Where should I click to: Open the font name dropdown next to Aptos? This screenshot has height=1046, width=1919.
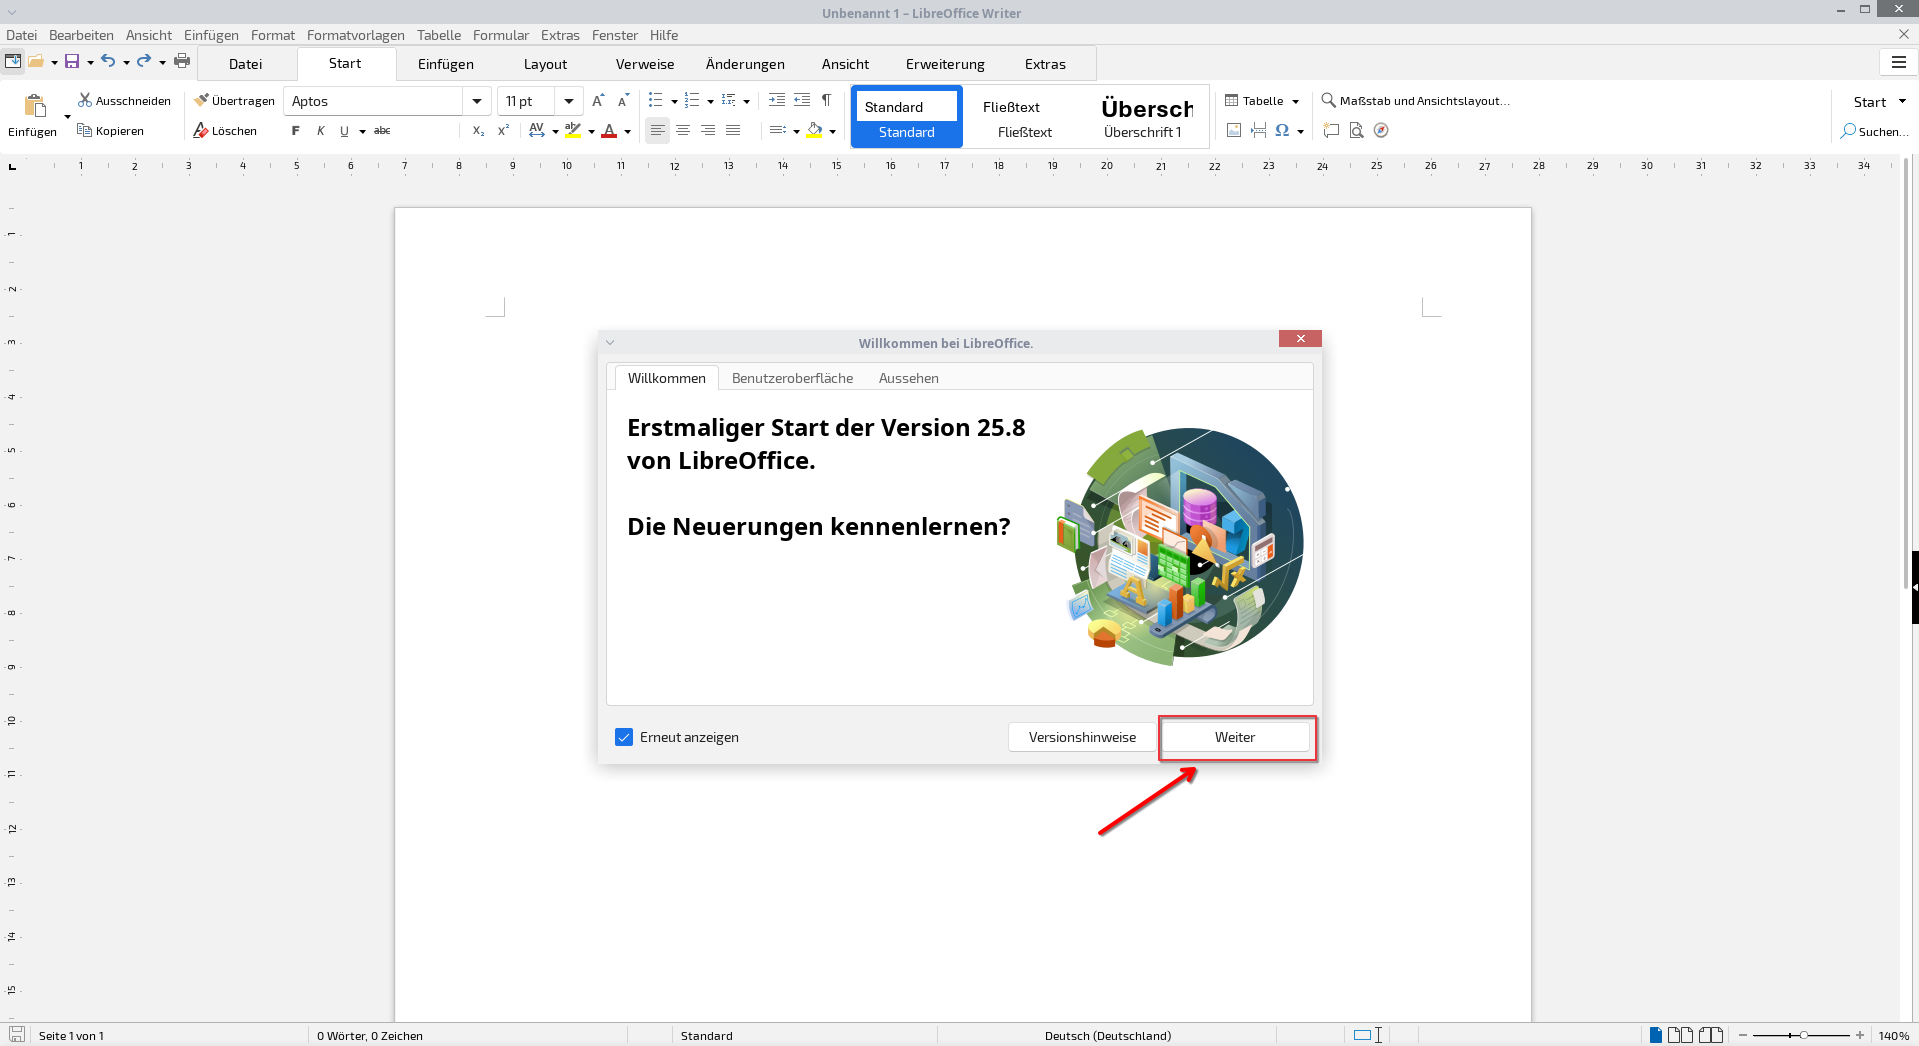477,101
